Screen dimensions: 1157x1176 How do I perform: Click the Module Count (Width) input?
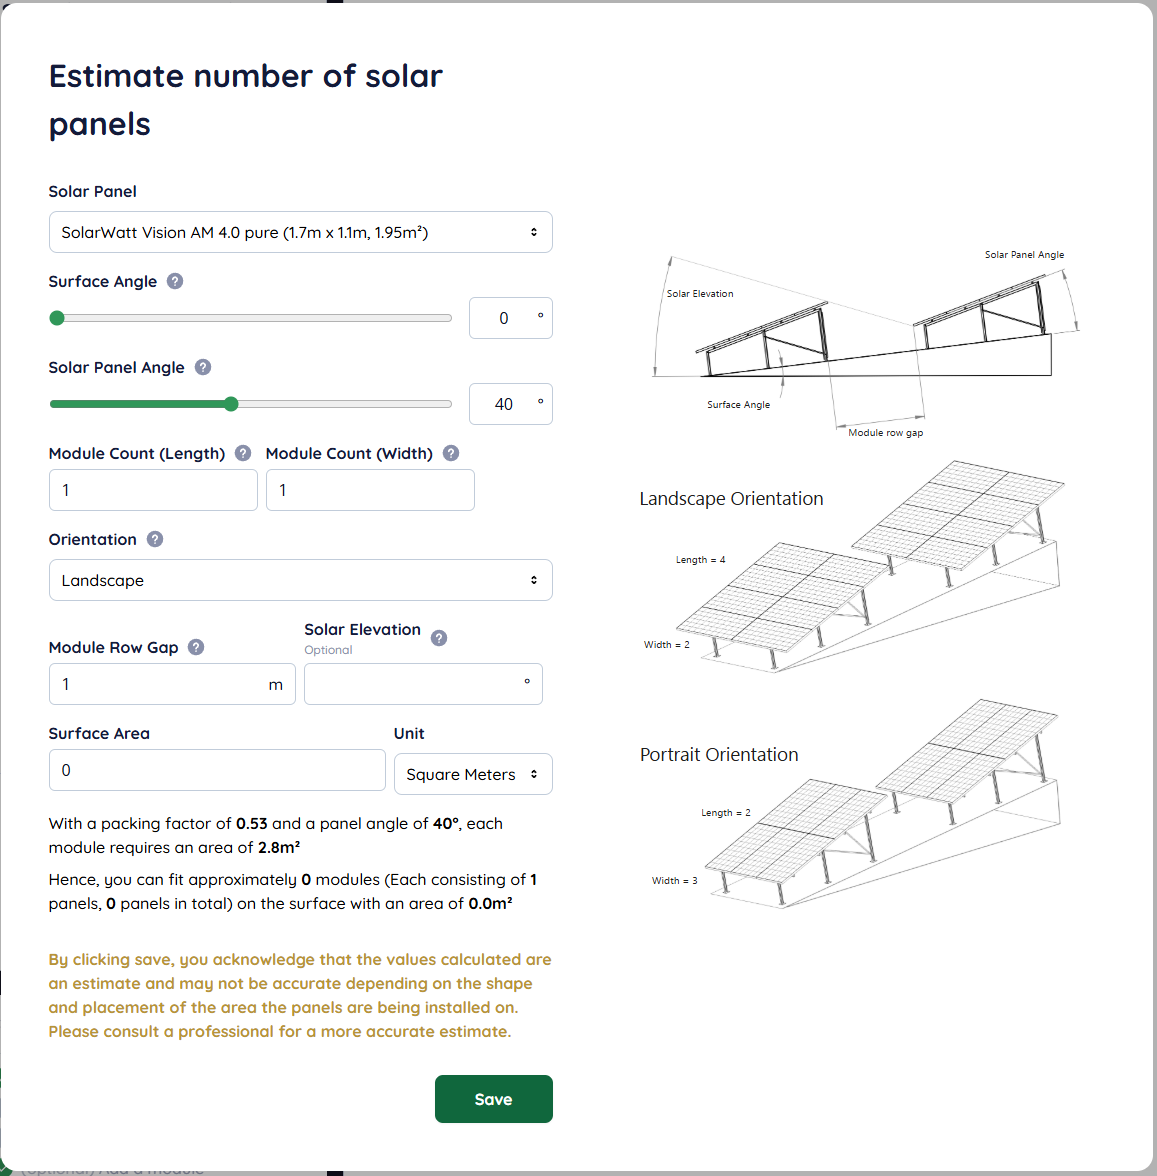[x=370, y=490]
